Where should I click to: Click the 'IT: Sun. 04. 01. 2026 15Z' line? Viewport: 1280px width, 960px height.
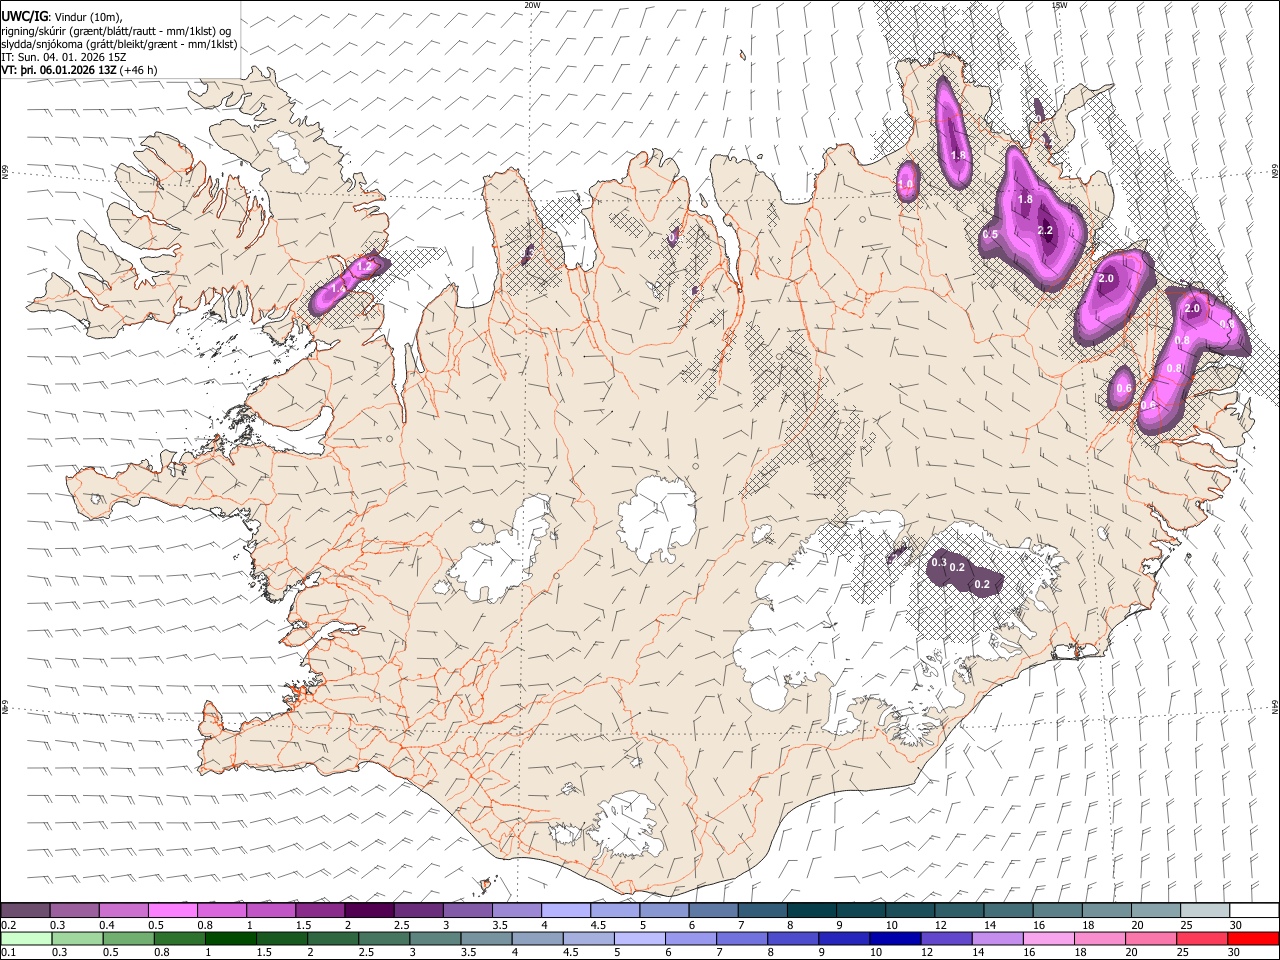(64, 57)
